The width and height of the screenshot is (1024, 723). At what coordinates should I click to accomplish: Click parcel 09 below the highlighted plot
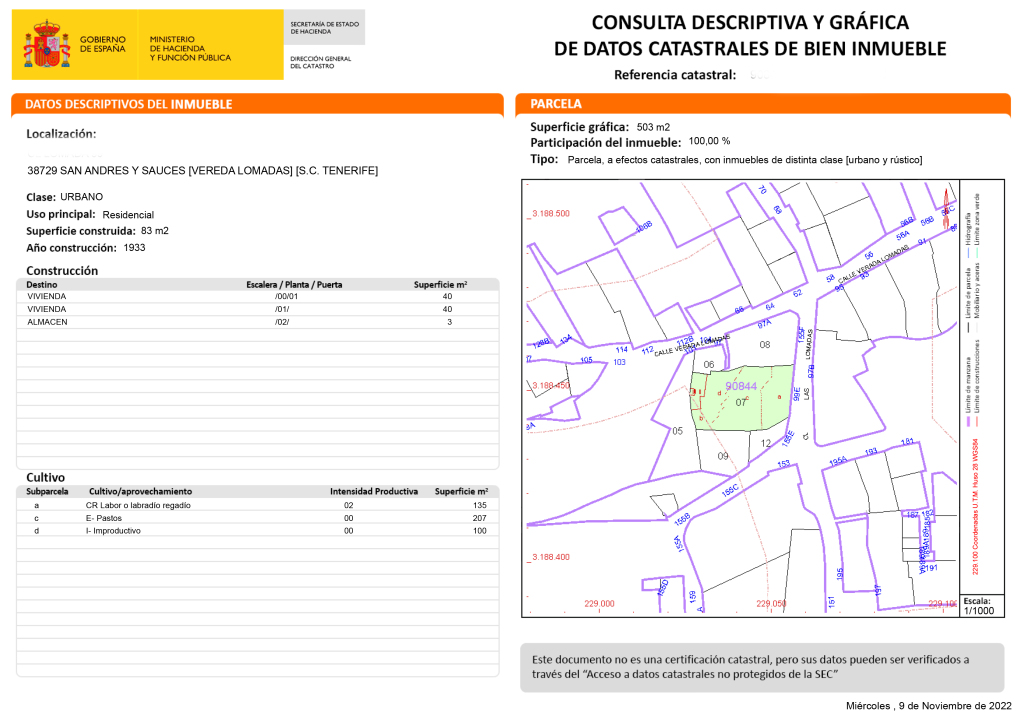(x=723, y=456)
